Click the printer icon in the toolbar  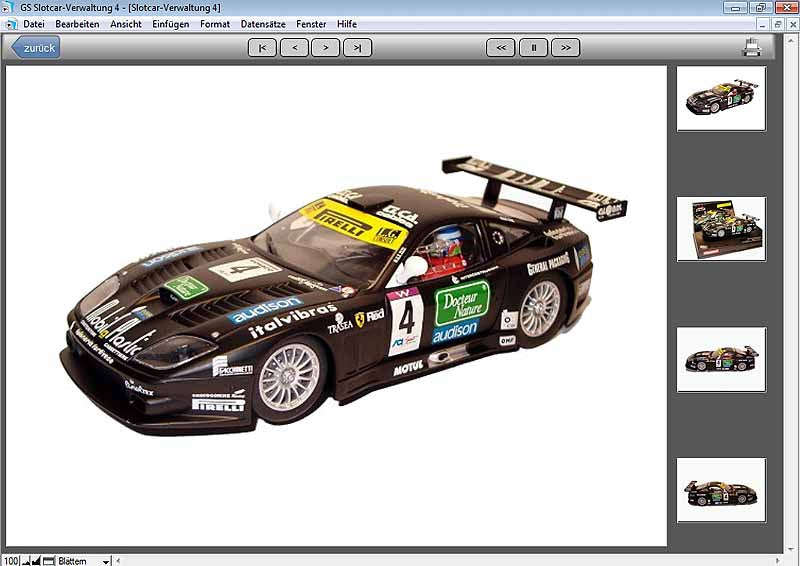tap(752, 47)
